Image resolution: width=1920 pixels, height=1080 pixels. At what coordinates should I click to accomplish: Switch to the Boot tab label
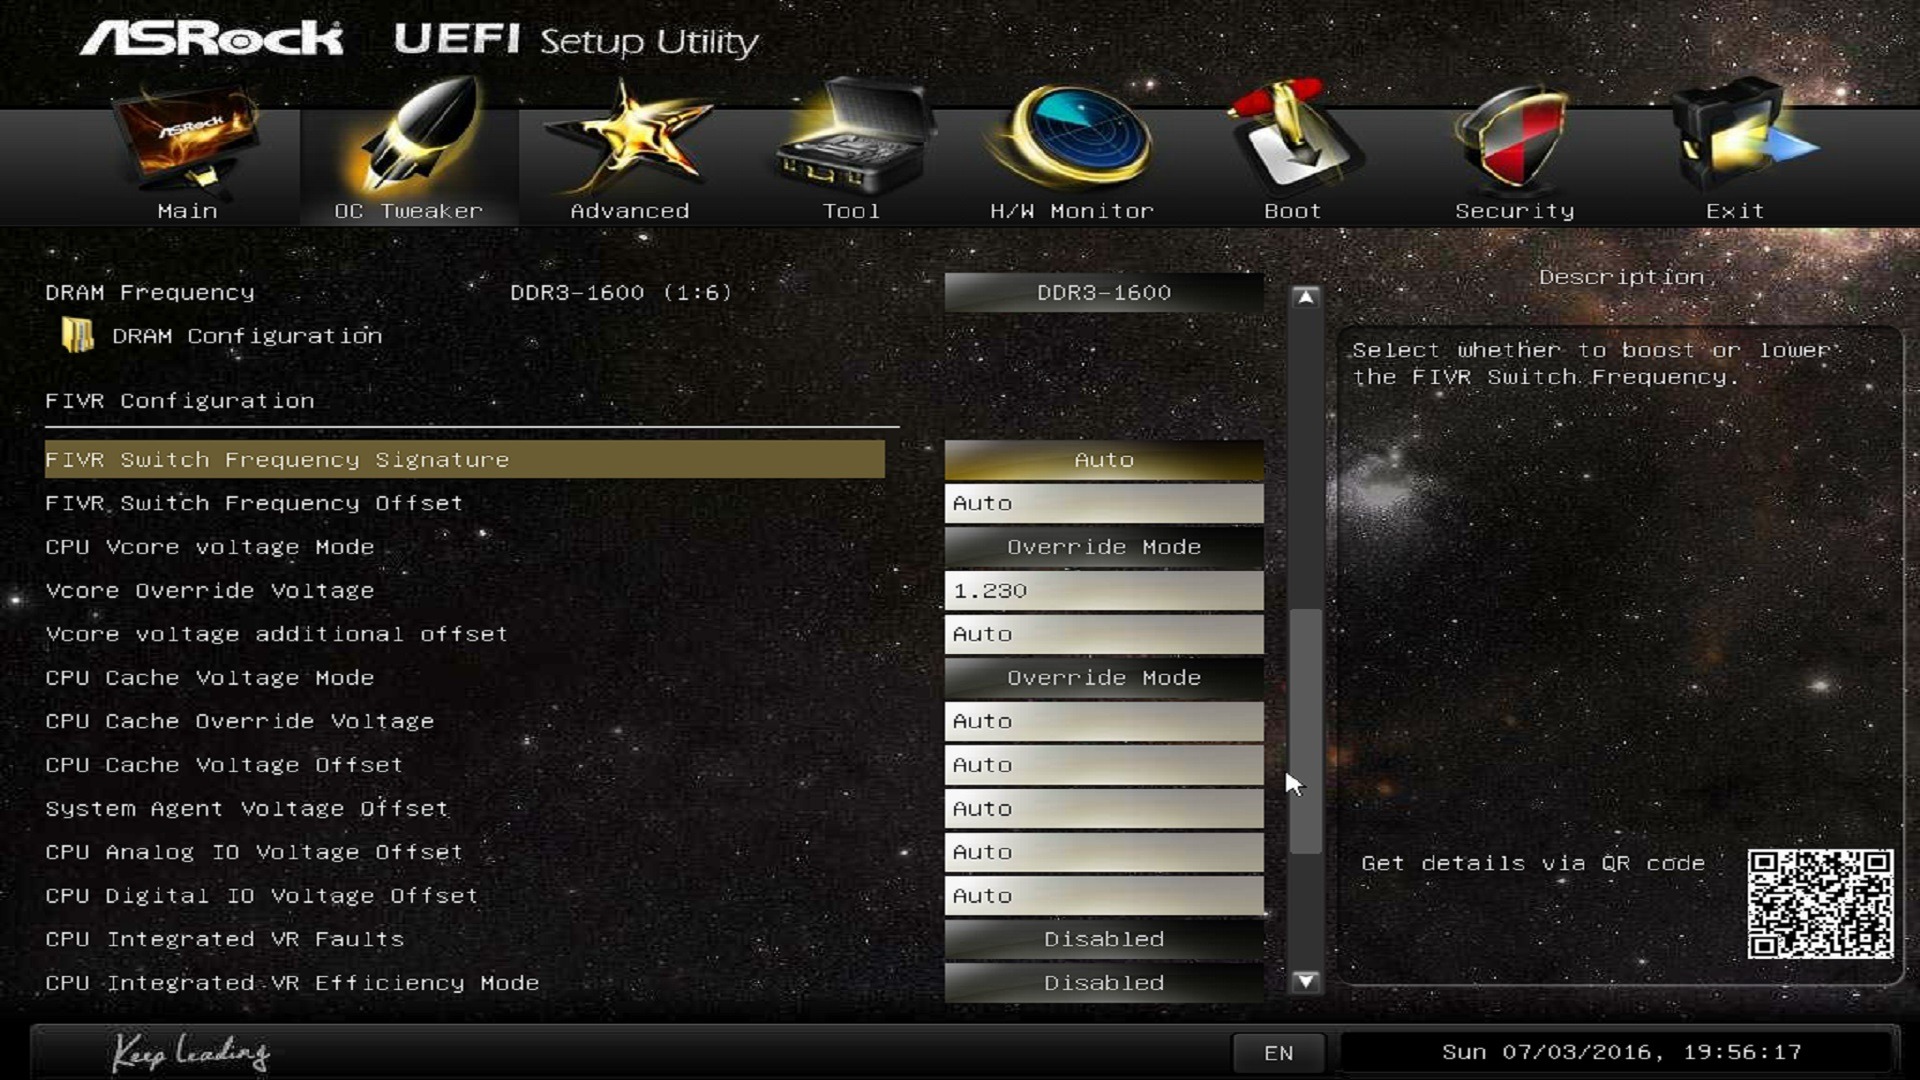point(1292,211)
